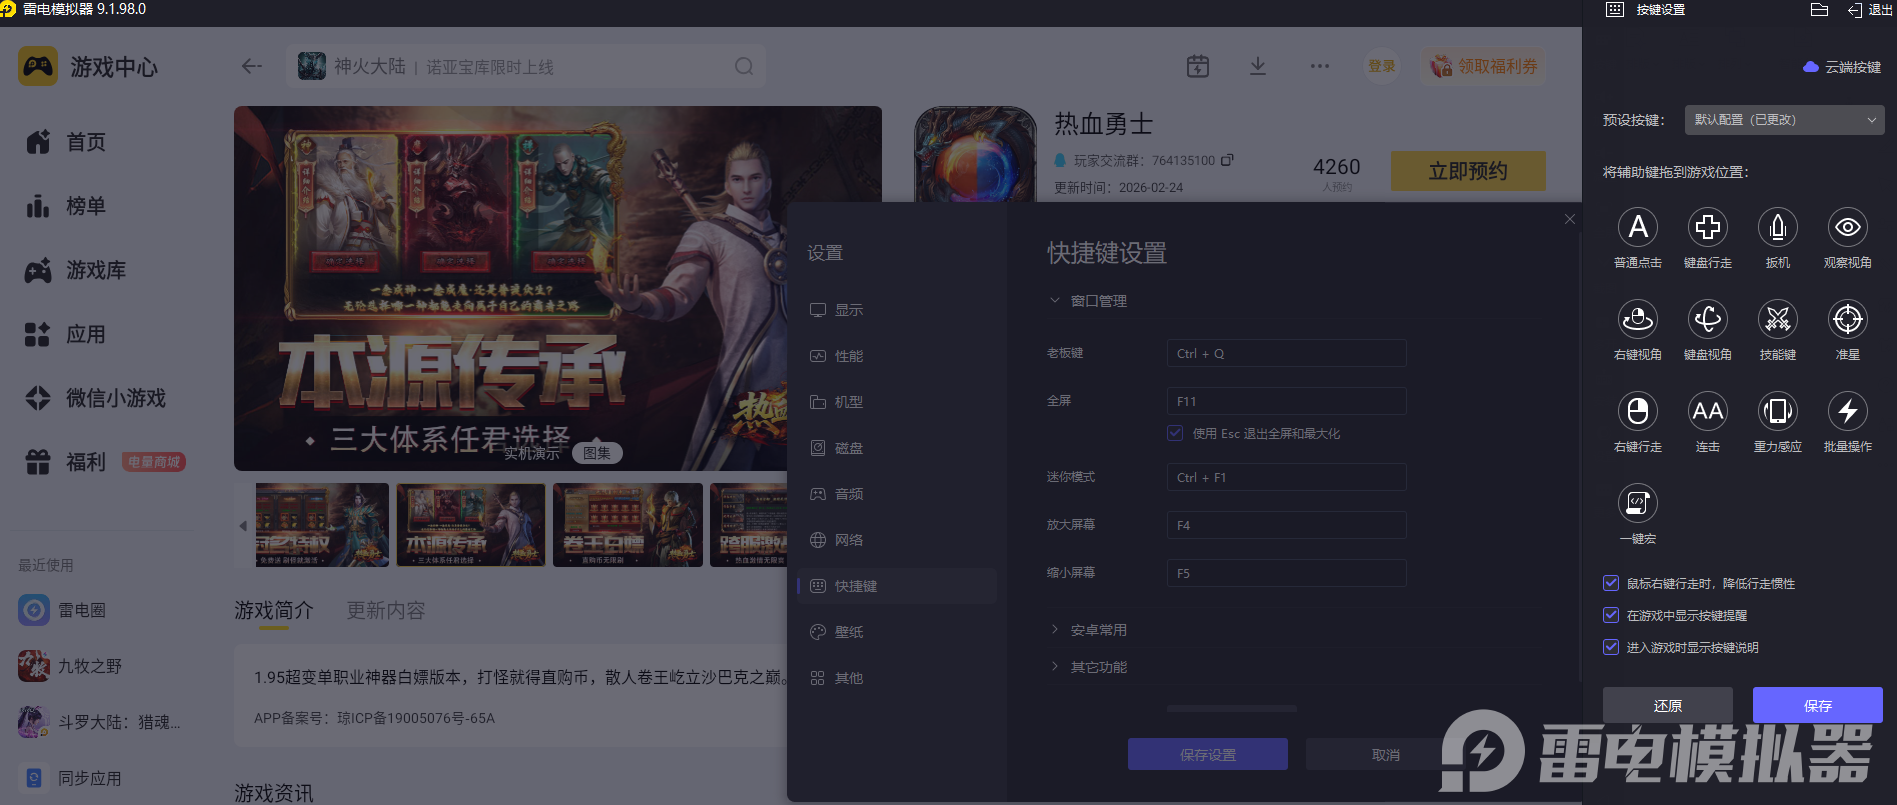Click the 迷你模式 shortcut field
Image resolution: width=1897 pixels, height=805 pixels.
(x=1286, y=477)
